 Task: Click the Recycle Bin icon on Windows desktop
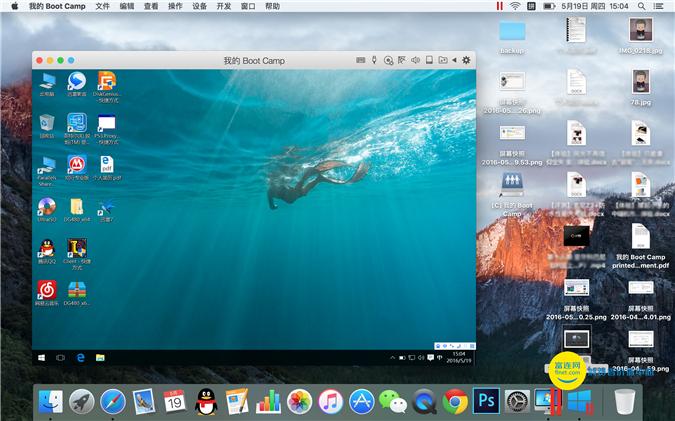(x=46, y=125)
